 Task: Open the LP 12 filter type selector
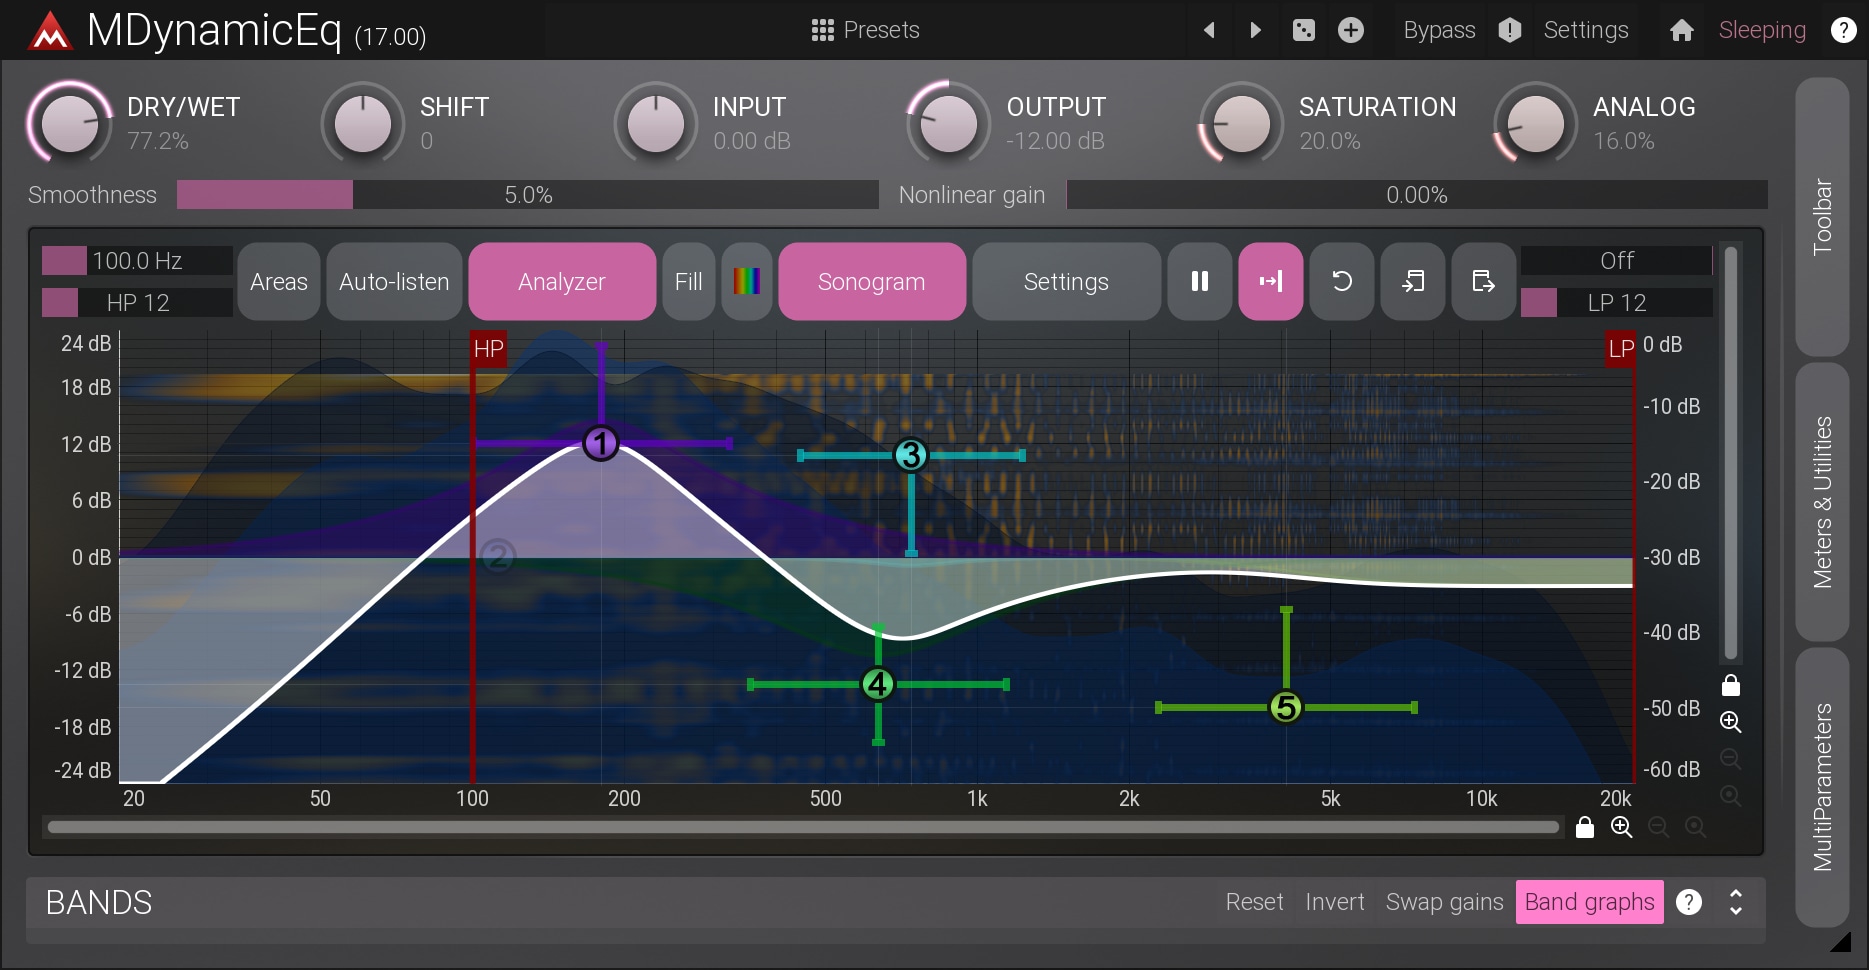[1616, 302]
